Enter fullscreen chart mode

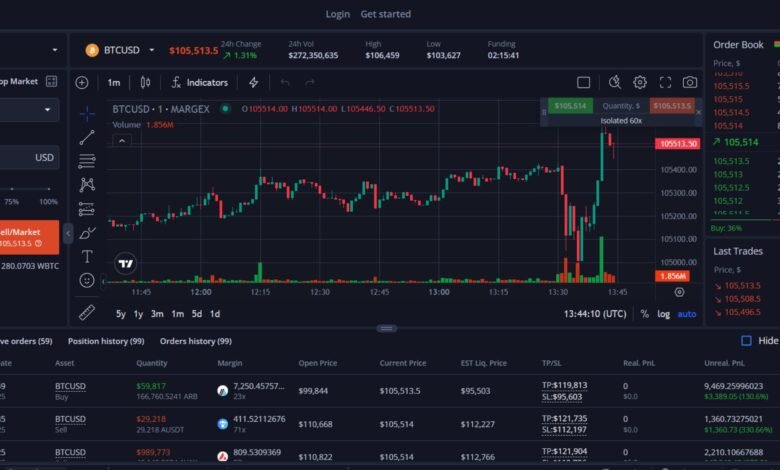[665, 83]
